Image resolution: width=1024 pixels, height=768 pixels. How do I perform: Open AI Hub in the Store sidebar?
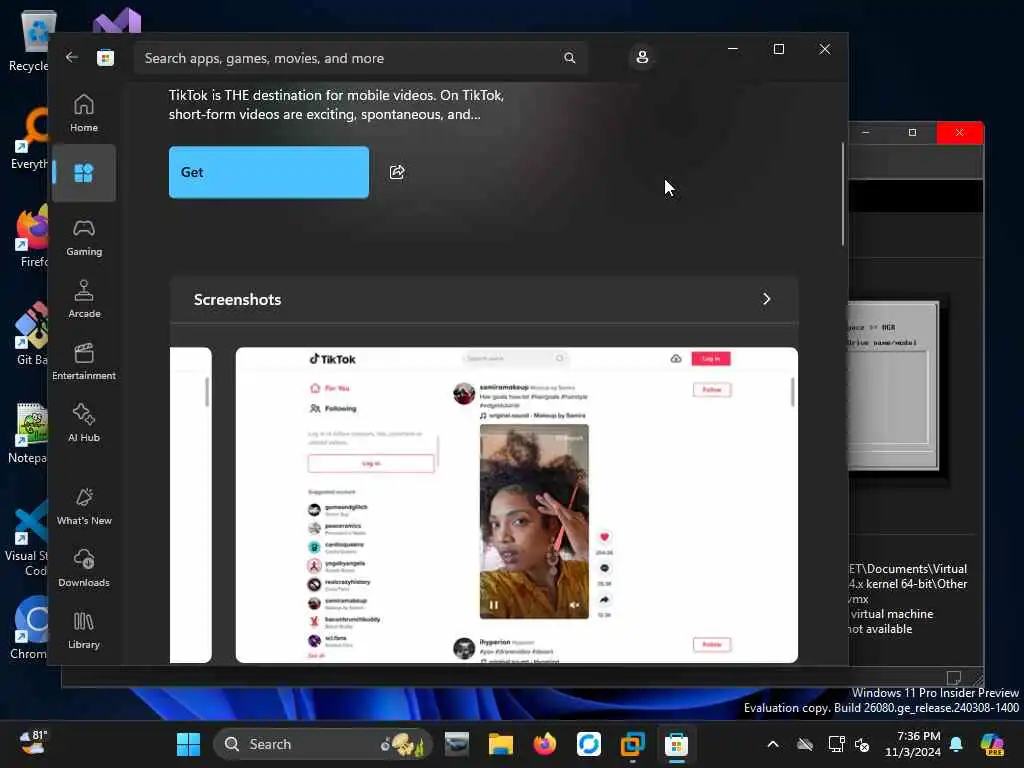[x=84, y=424]
